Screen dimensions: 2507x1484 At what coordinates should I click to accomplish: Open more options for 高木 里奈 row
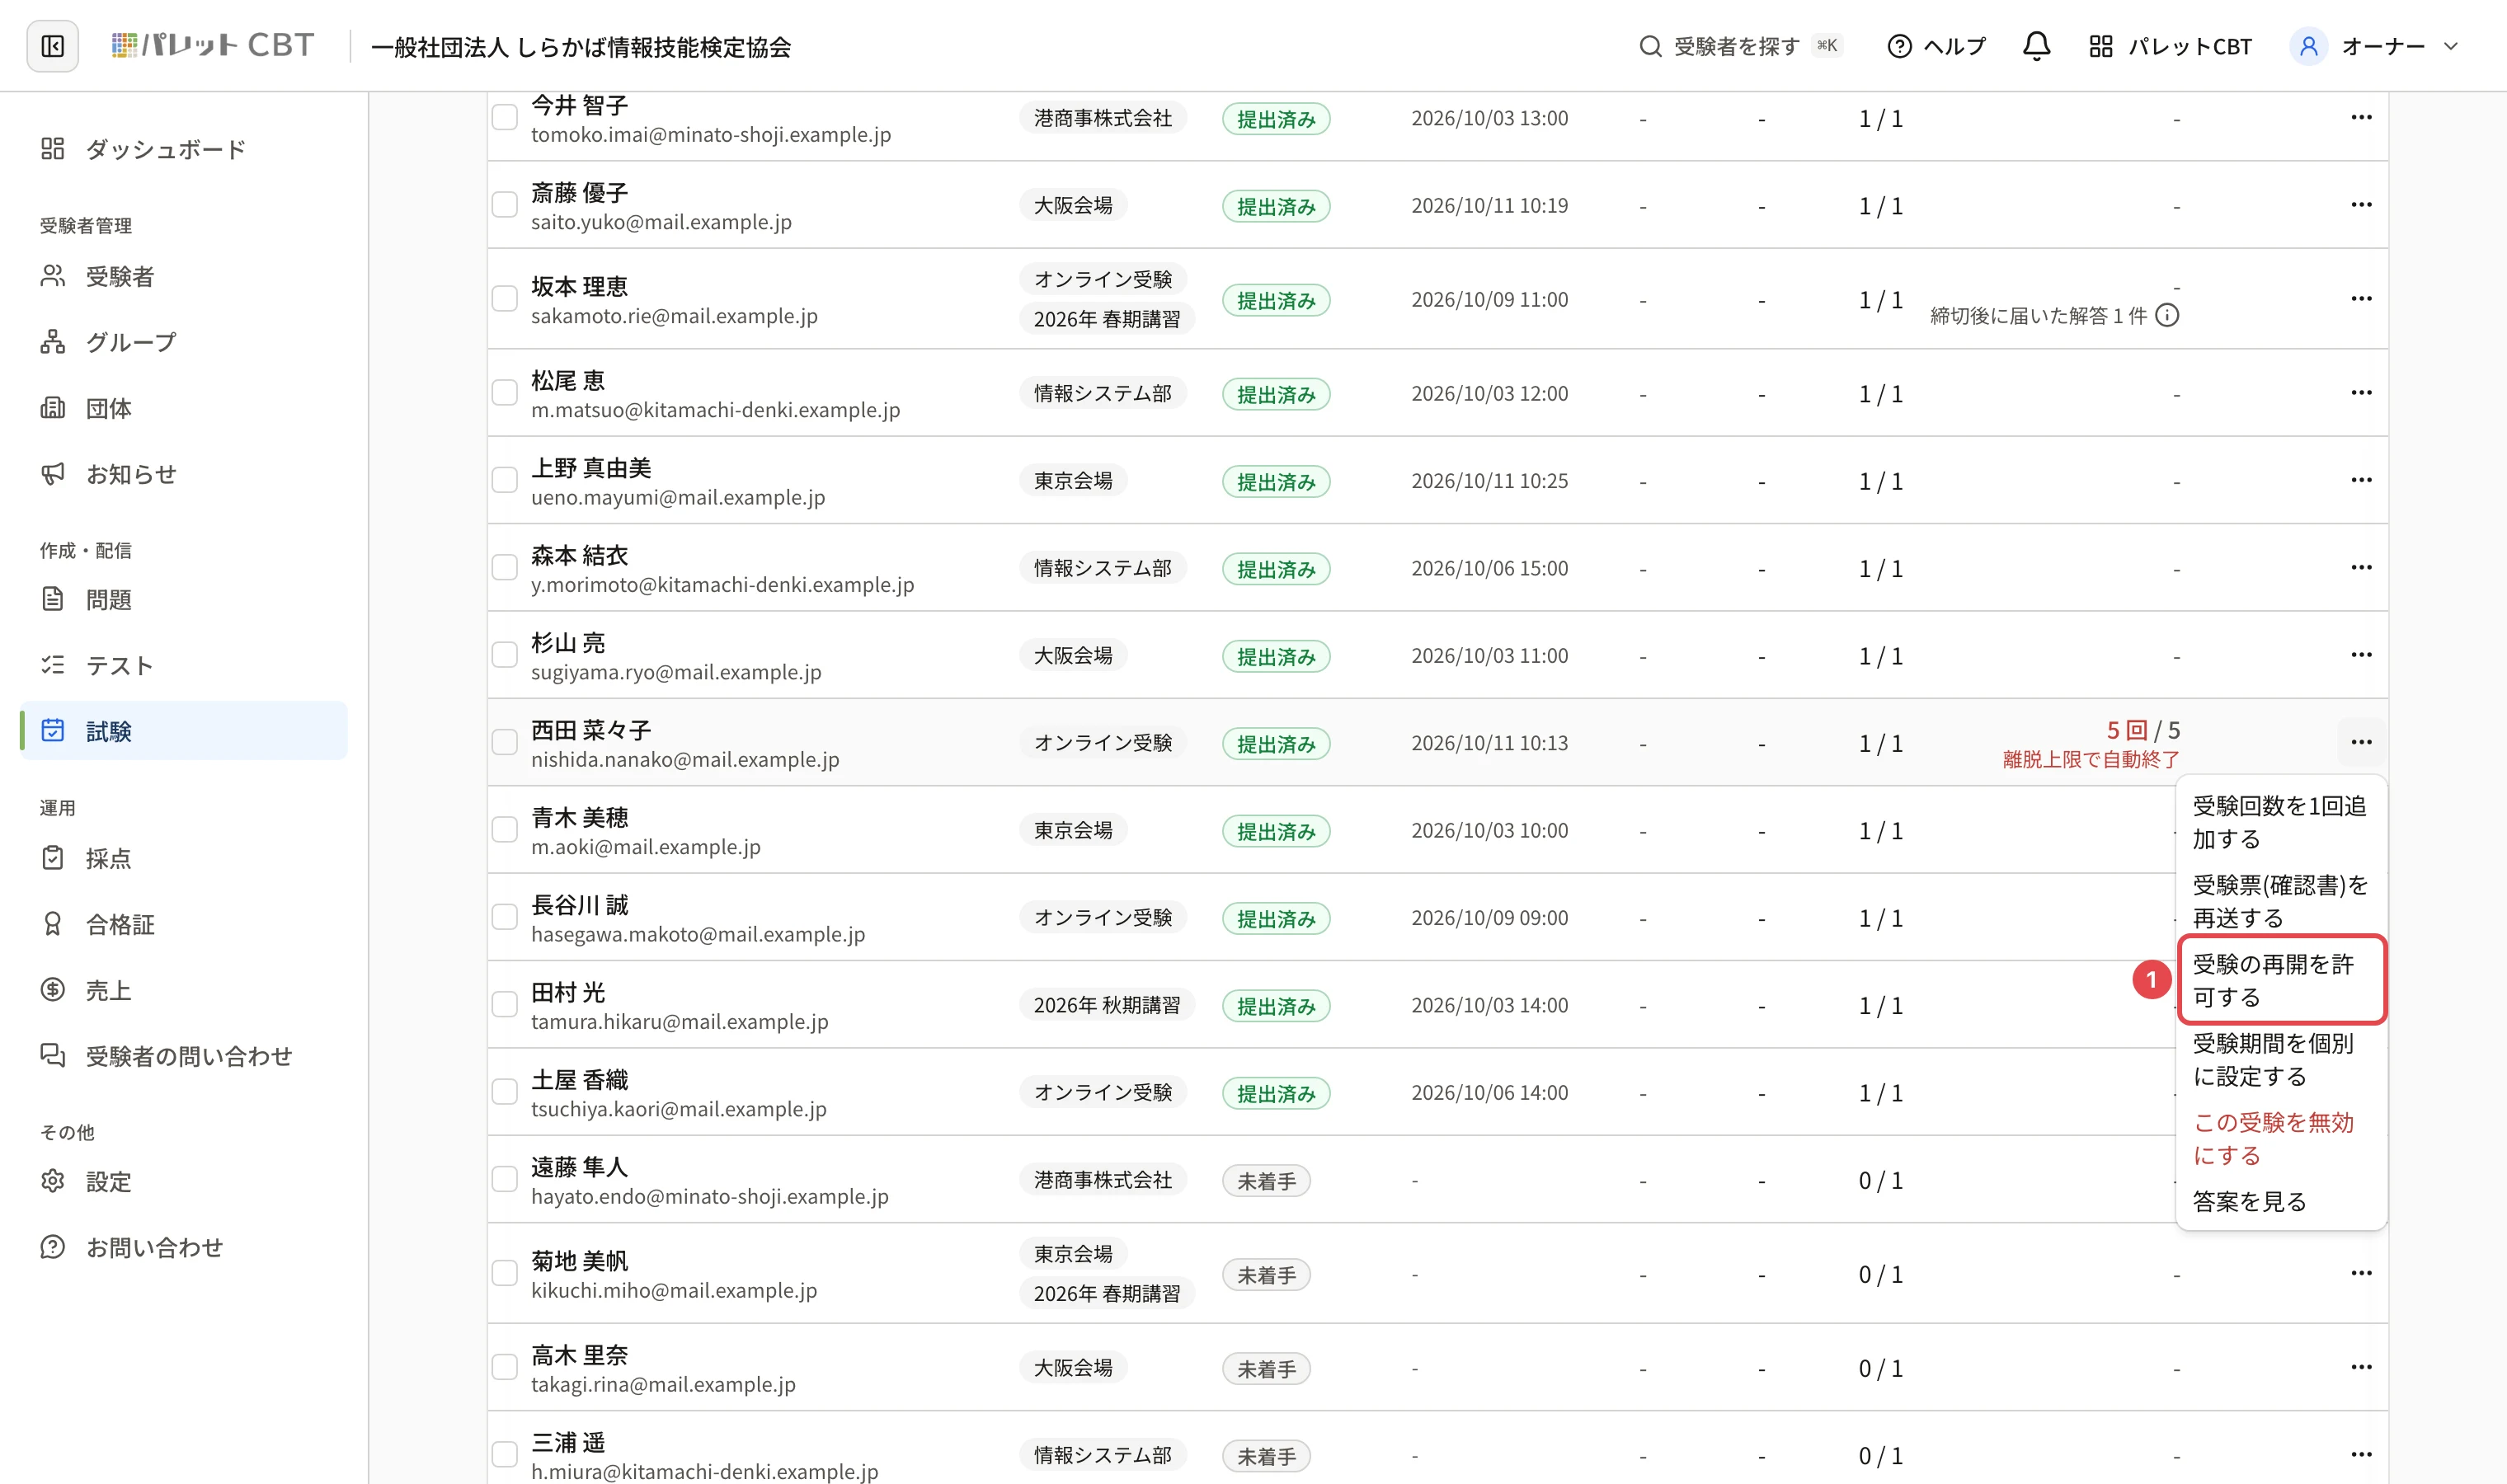[2361, 1367]
